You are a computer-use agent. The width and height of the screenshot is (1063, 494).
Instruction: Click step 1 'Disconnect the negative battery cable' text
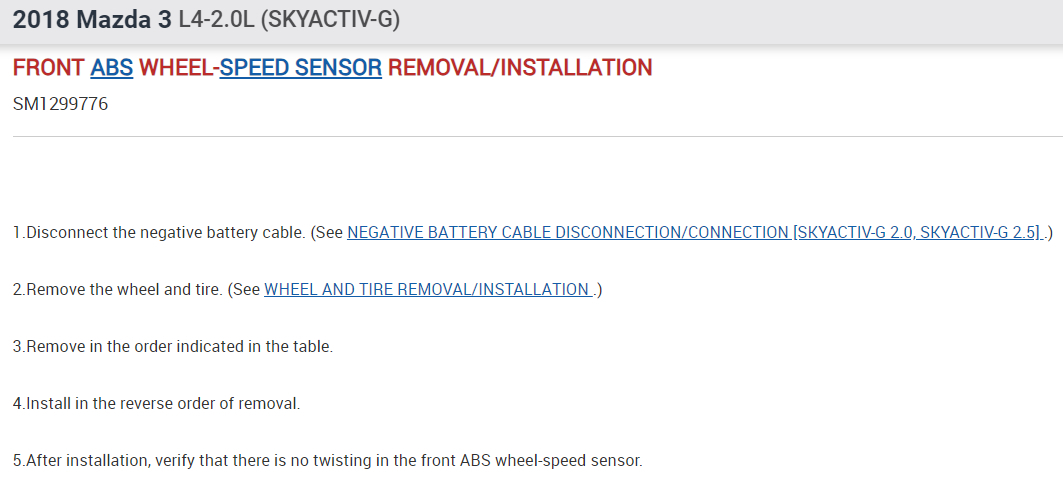[160, 232]
